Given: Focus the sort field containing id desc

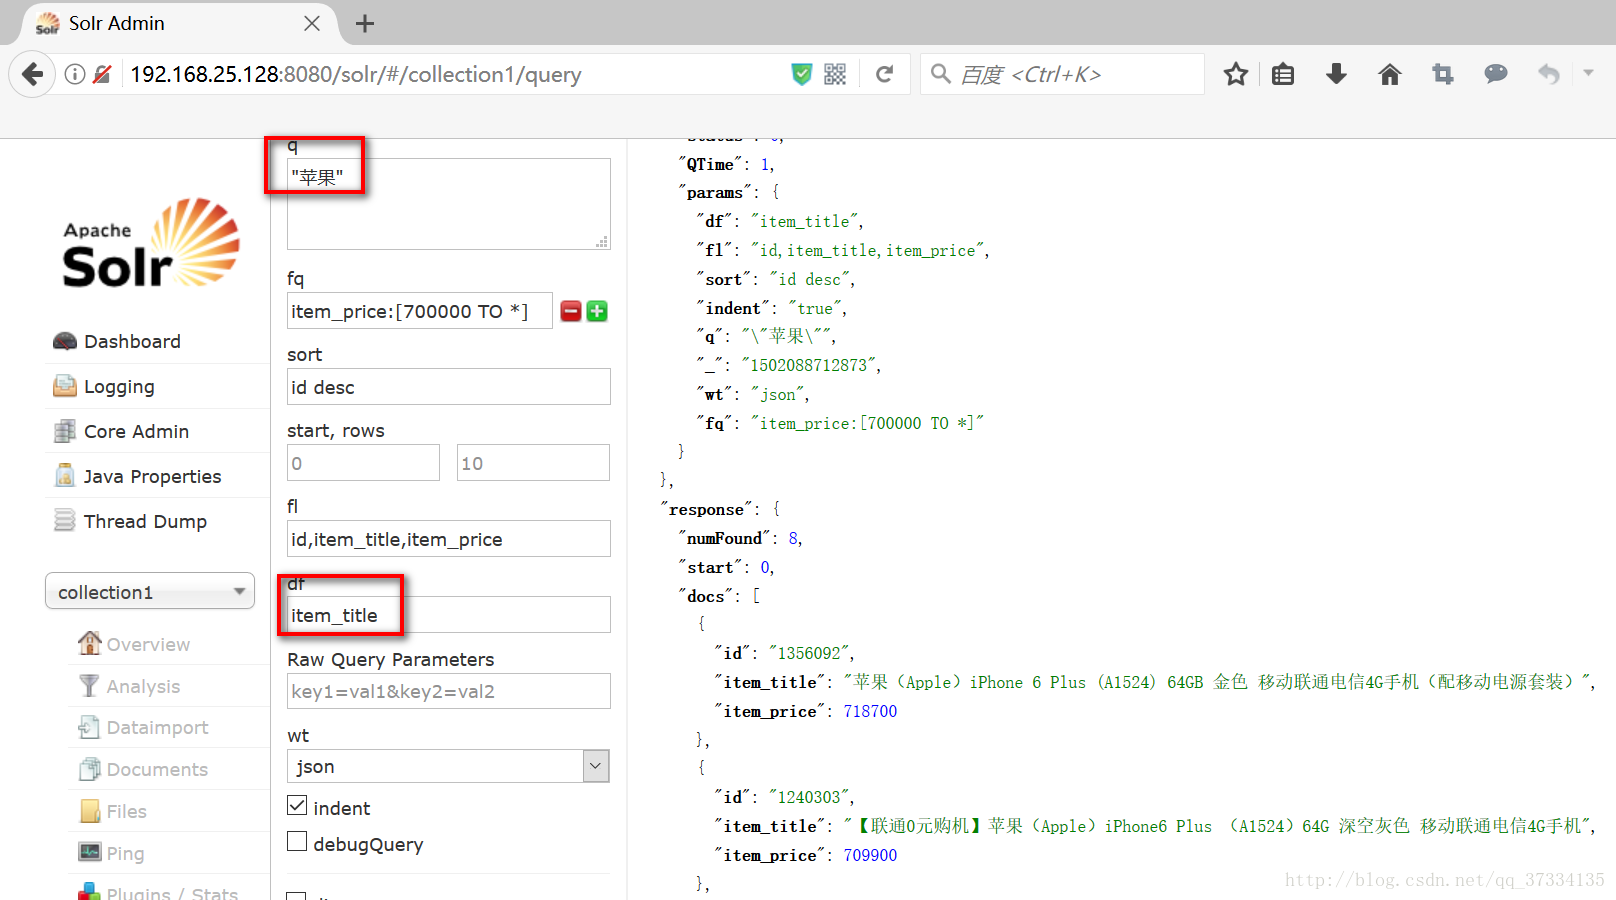Looking at the screenshot, I should click(449, 387).
